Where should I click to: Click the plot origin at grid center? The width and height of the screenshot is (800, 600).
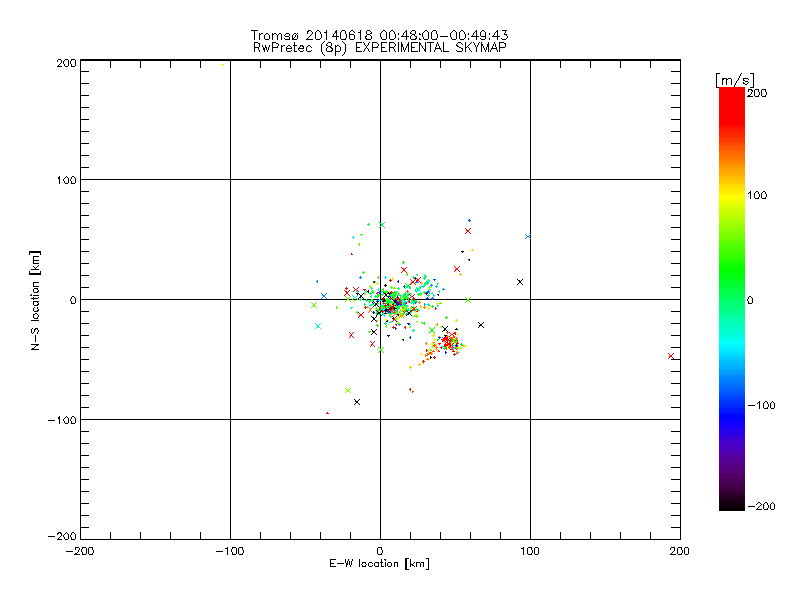pos(380,299)
